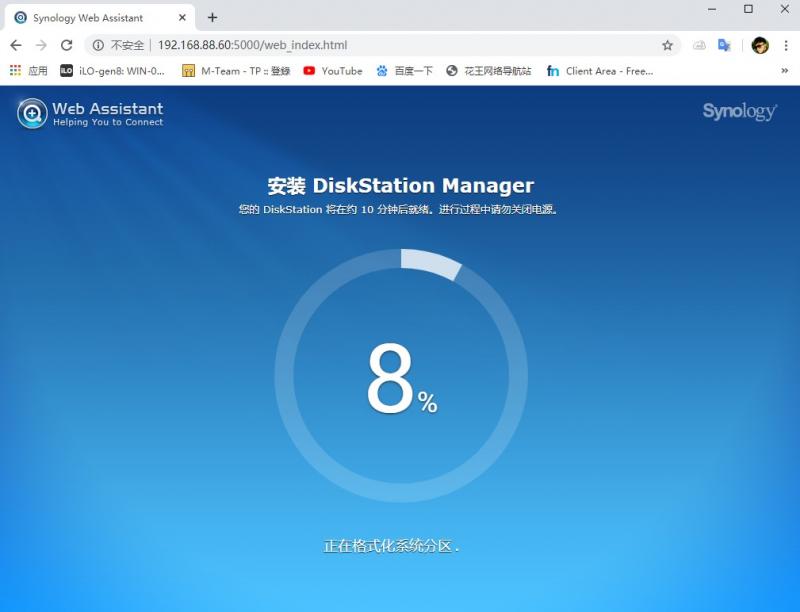Show hidden bookmarks with the double chevron

[x=785, y=71]
